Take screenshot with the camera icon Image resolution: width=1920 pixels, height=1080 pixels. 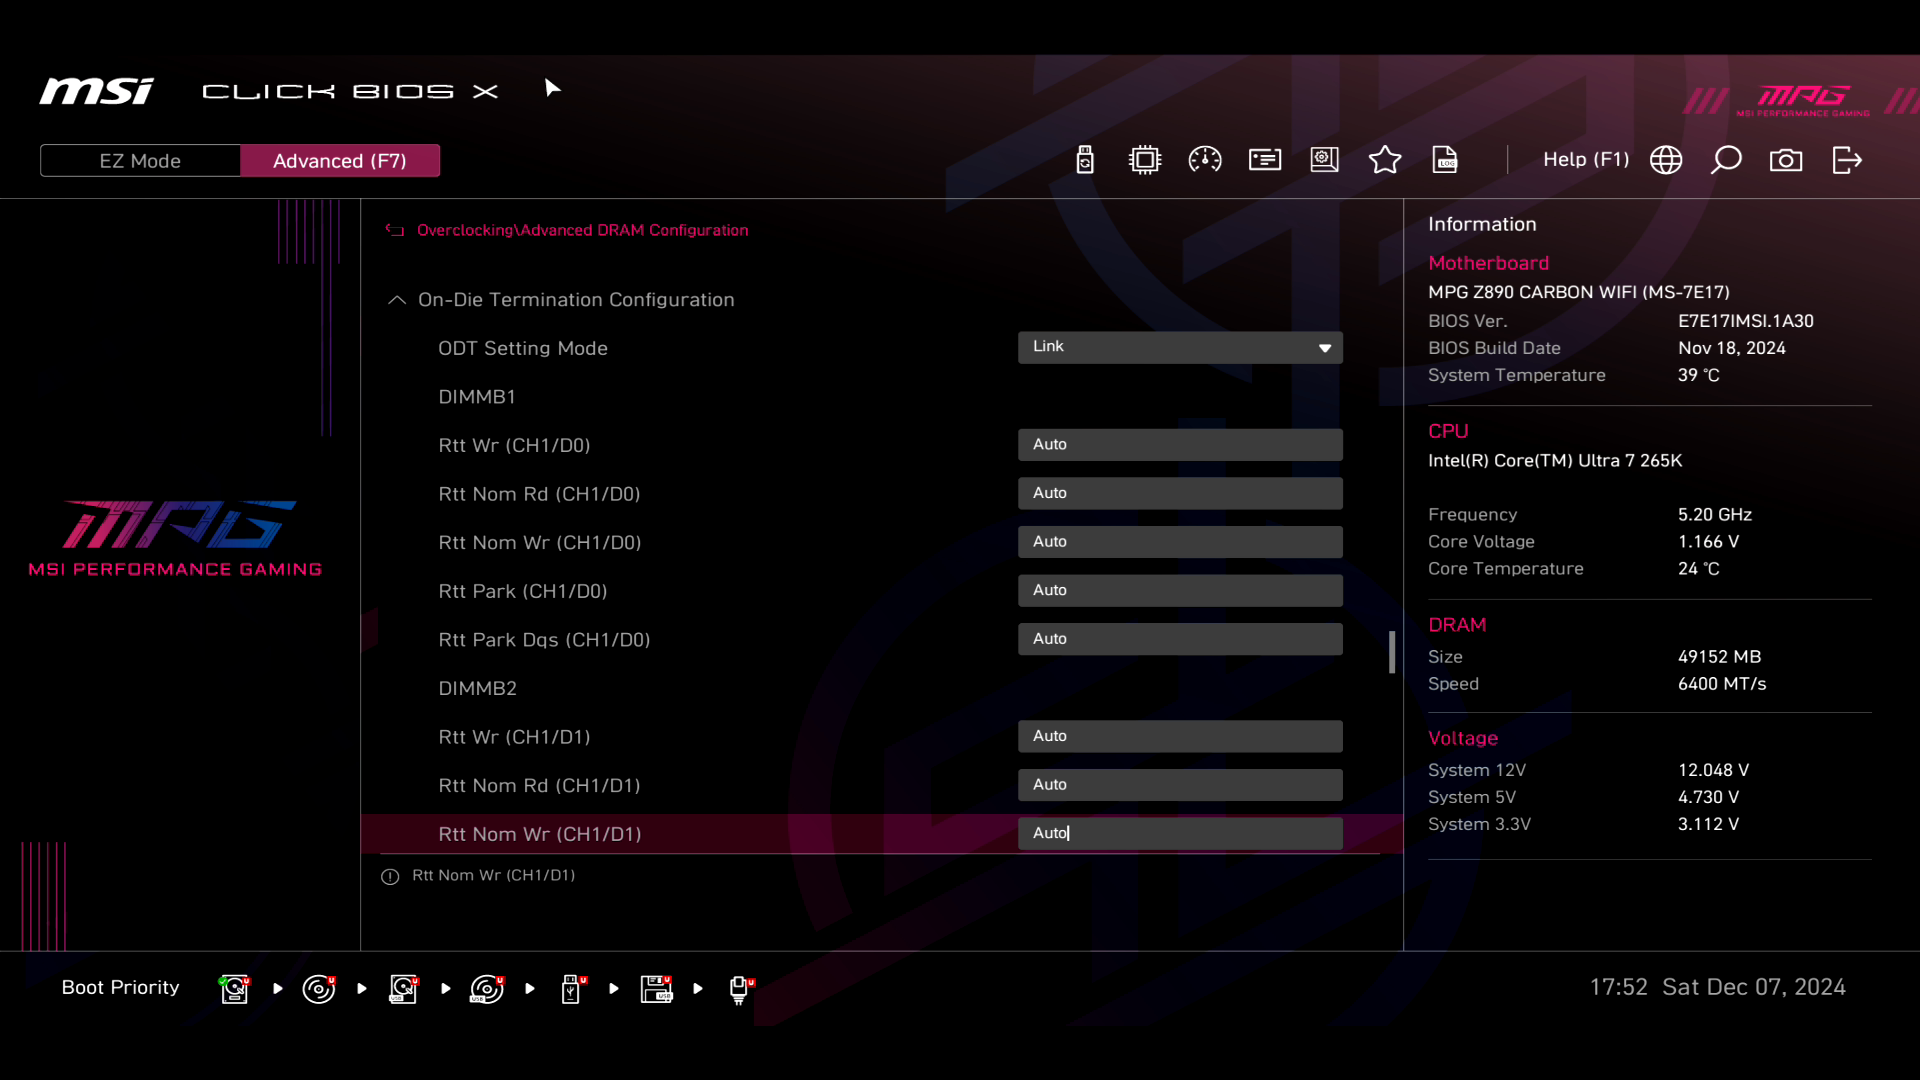coord(1785,160)
